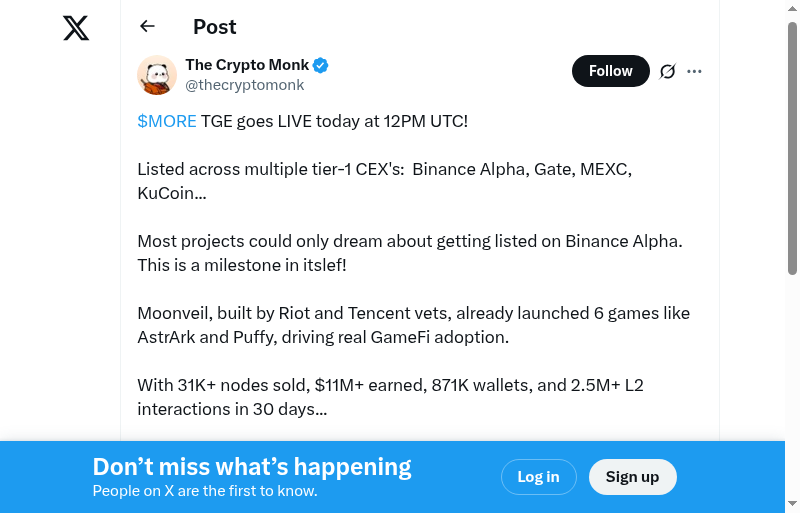The width and height of the screenshot is (800, 513).
Task: Open the $MORE cashtag link
Action: (x=167, y=121)
